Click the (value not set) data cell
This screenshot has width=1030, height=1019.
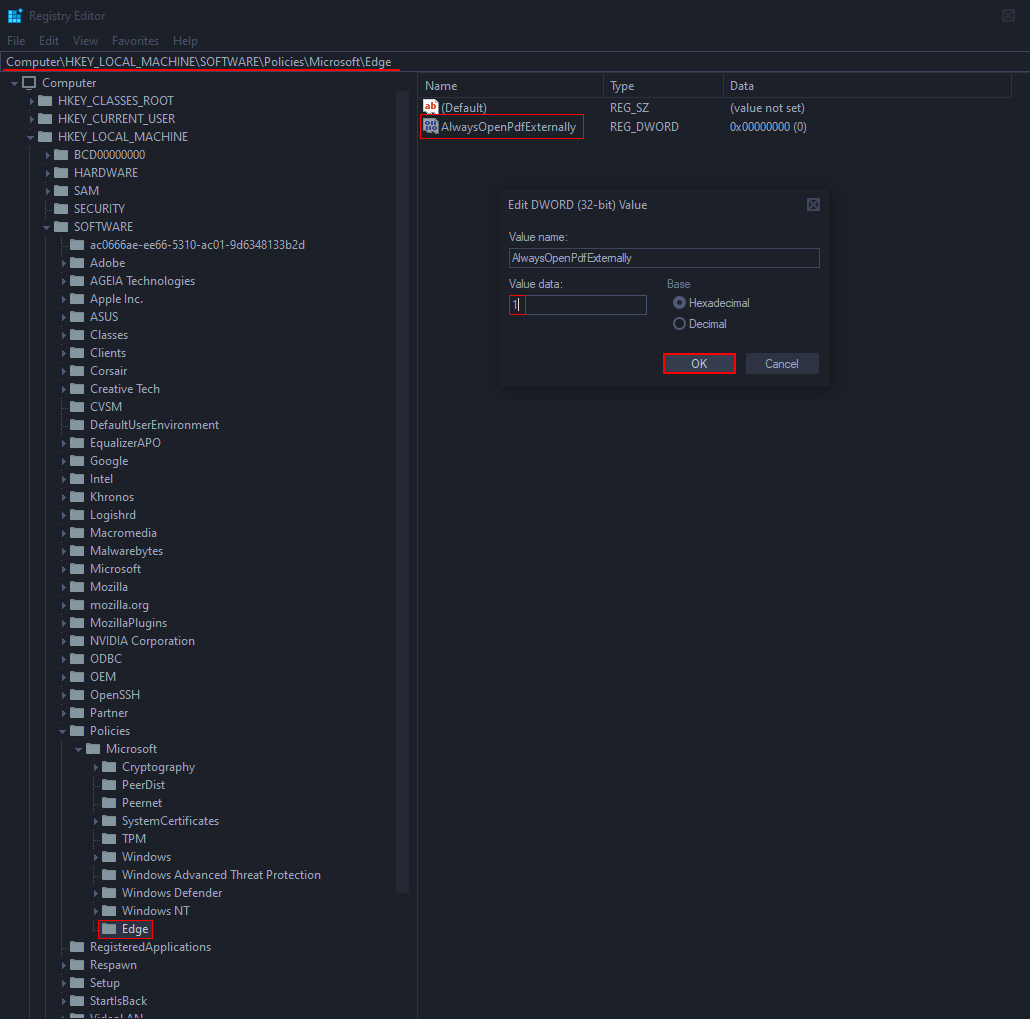coord(767,108)
